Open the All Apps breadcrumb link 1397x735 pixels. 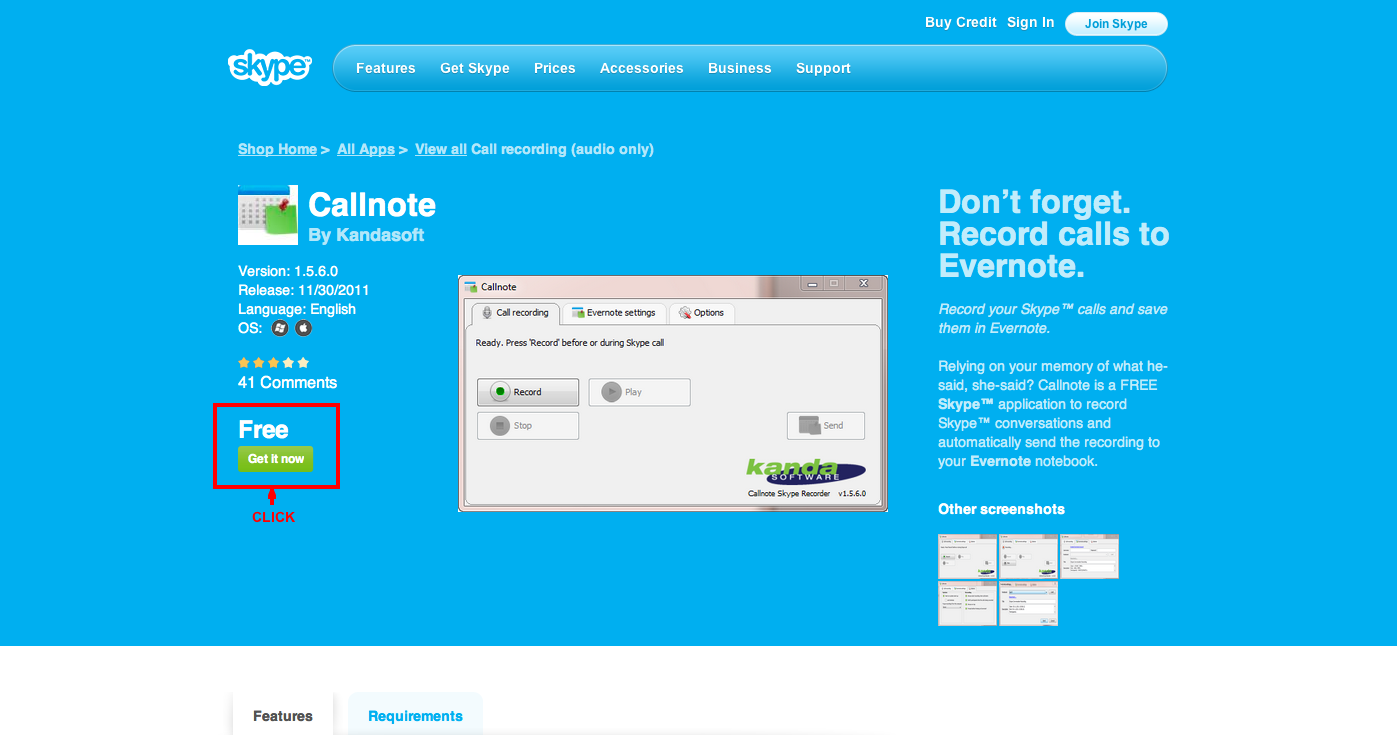coord(366,149)
